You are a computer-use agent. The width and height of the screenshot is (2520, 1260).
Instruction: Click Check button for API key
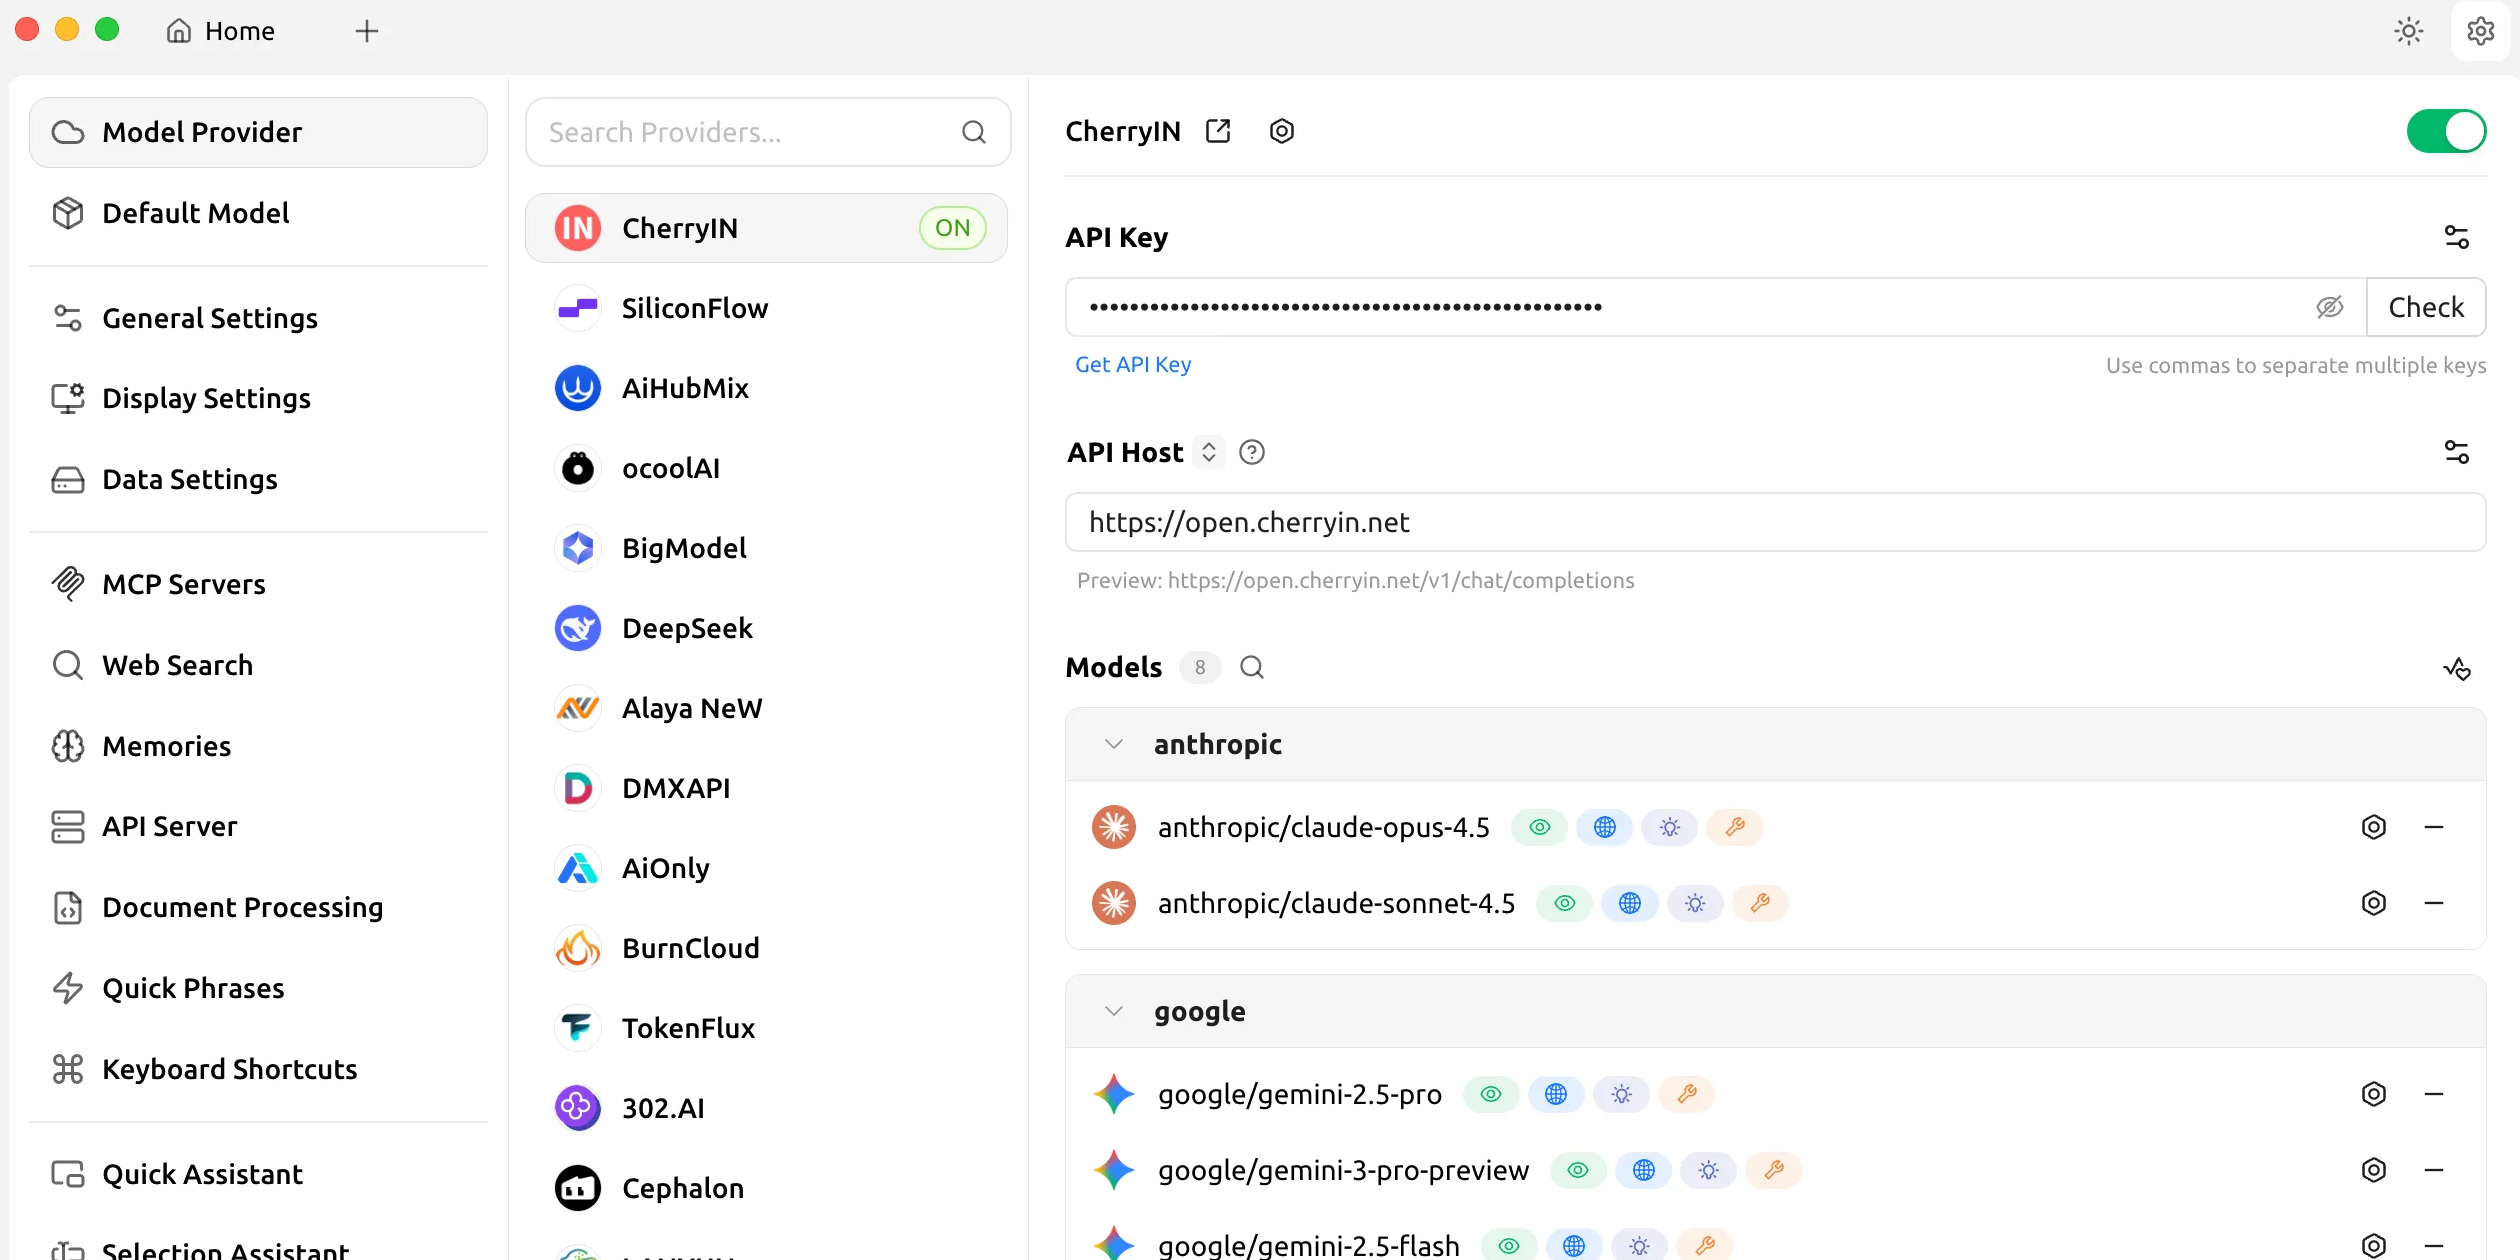click(2426, 307)
